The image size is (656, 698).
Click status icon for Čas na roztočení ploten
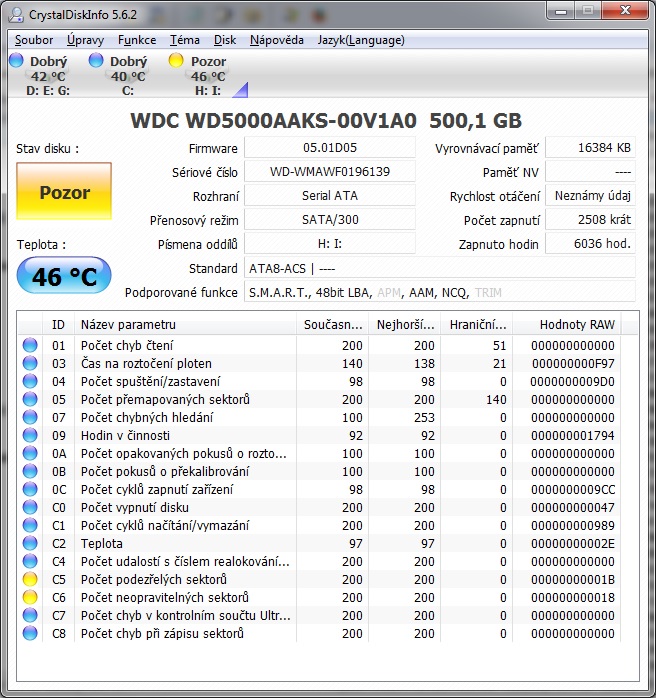coord(30,363)
